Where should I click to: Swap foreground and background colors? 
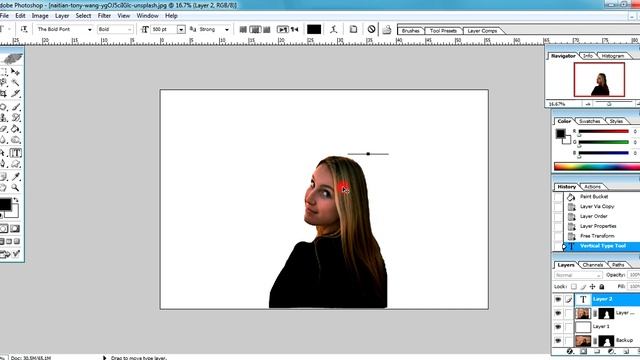(x=16, y=200)
